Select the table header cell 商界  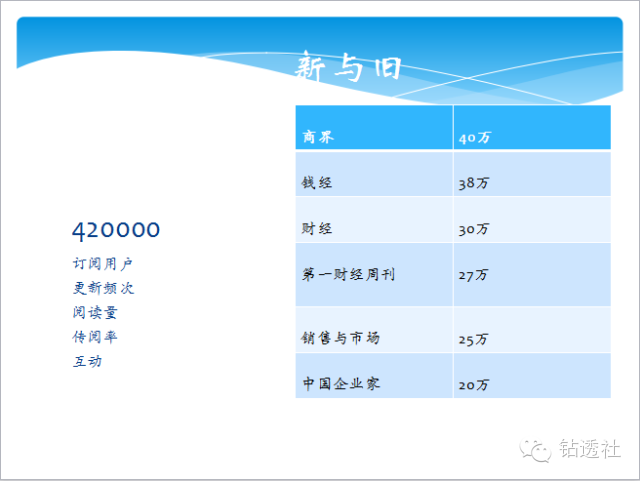pyautogui.click(x=374, y=127)
